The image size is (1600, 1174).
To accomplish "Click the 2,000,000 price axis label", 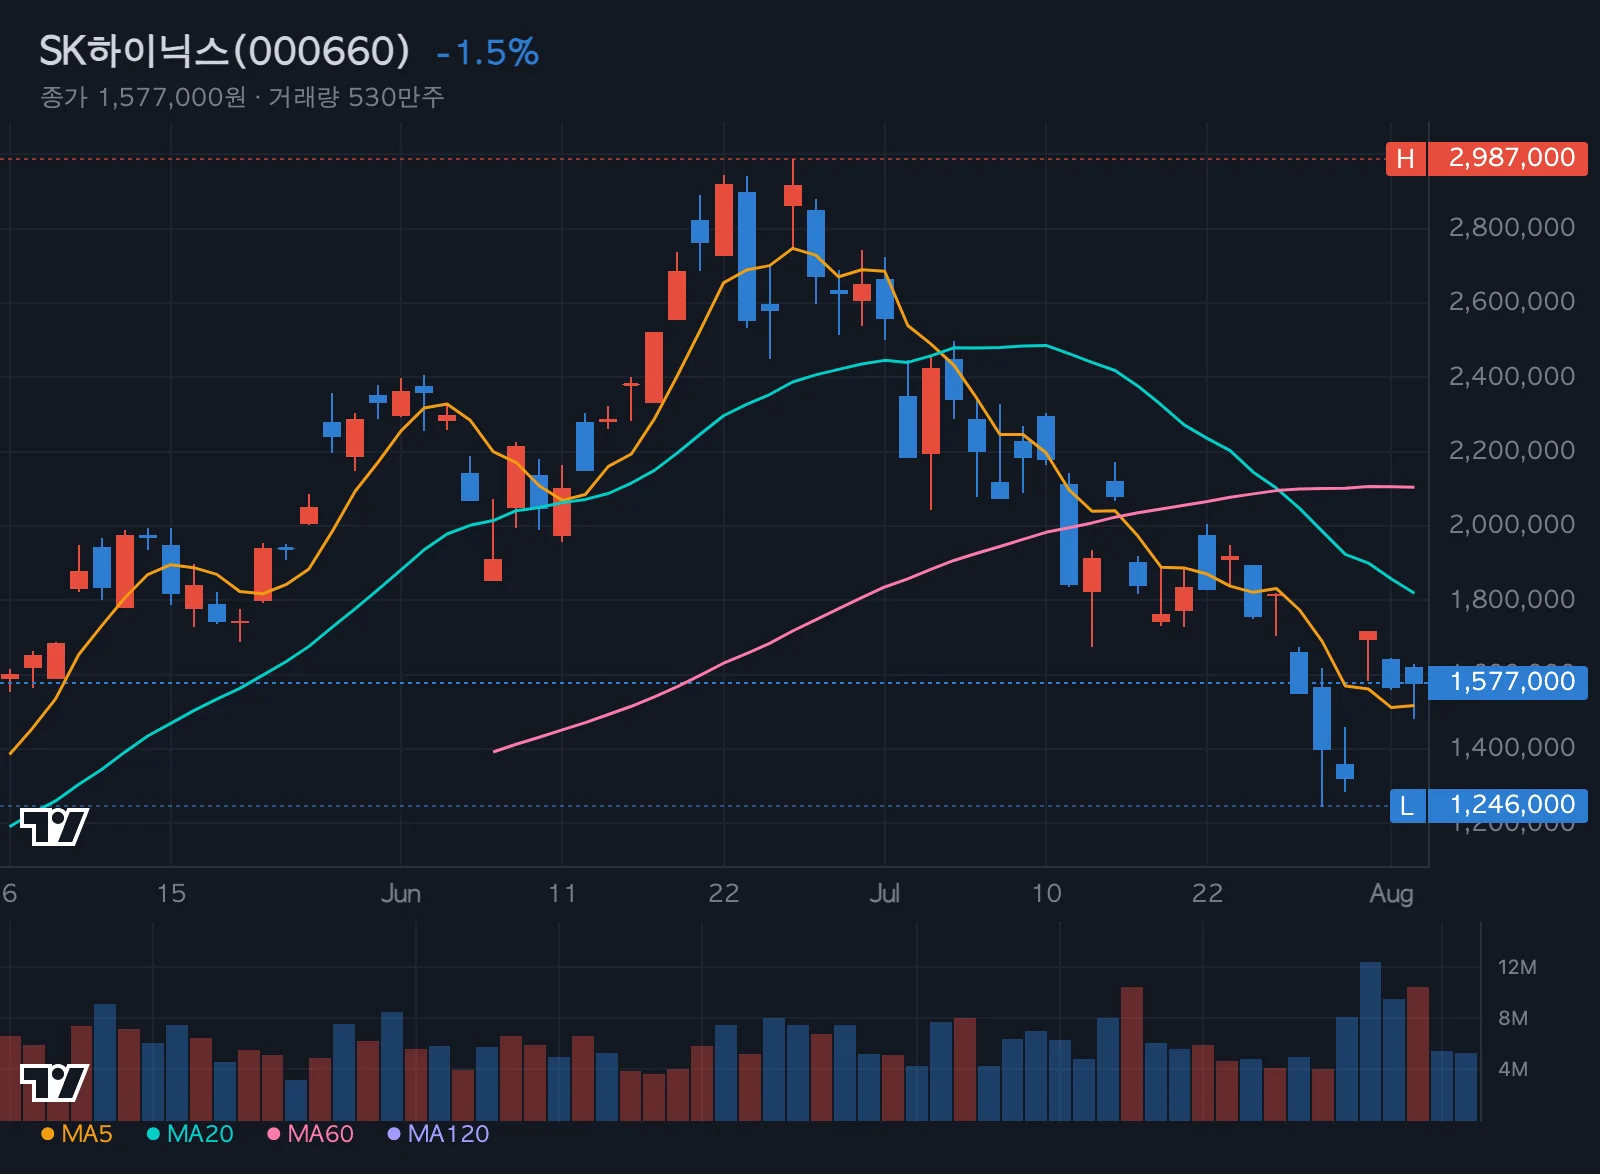I will (x=1512, y=525).
